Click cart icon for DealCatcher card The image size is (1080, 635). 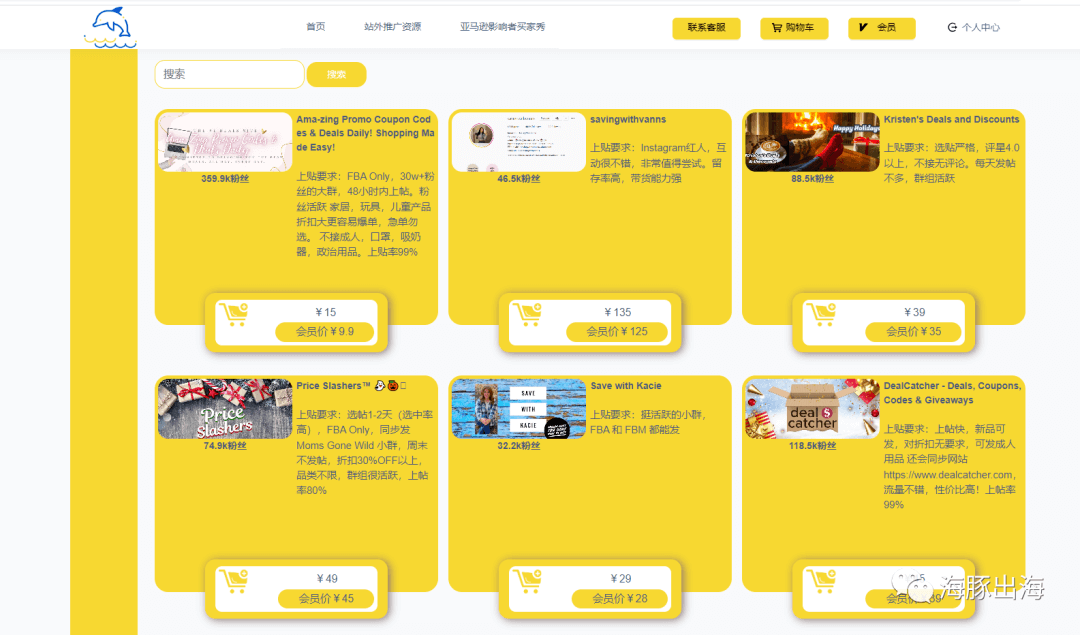(821, 581)
